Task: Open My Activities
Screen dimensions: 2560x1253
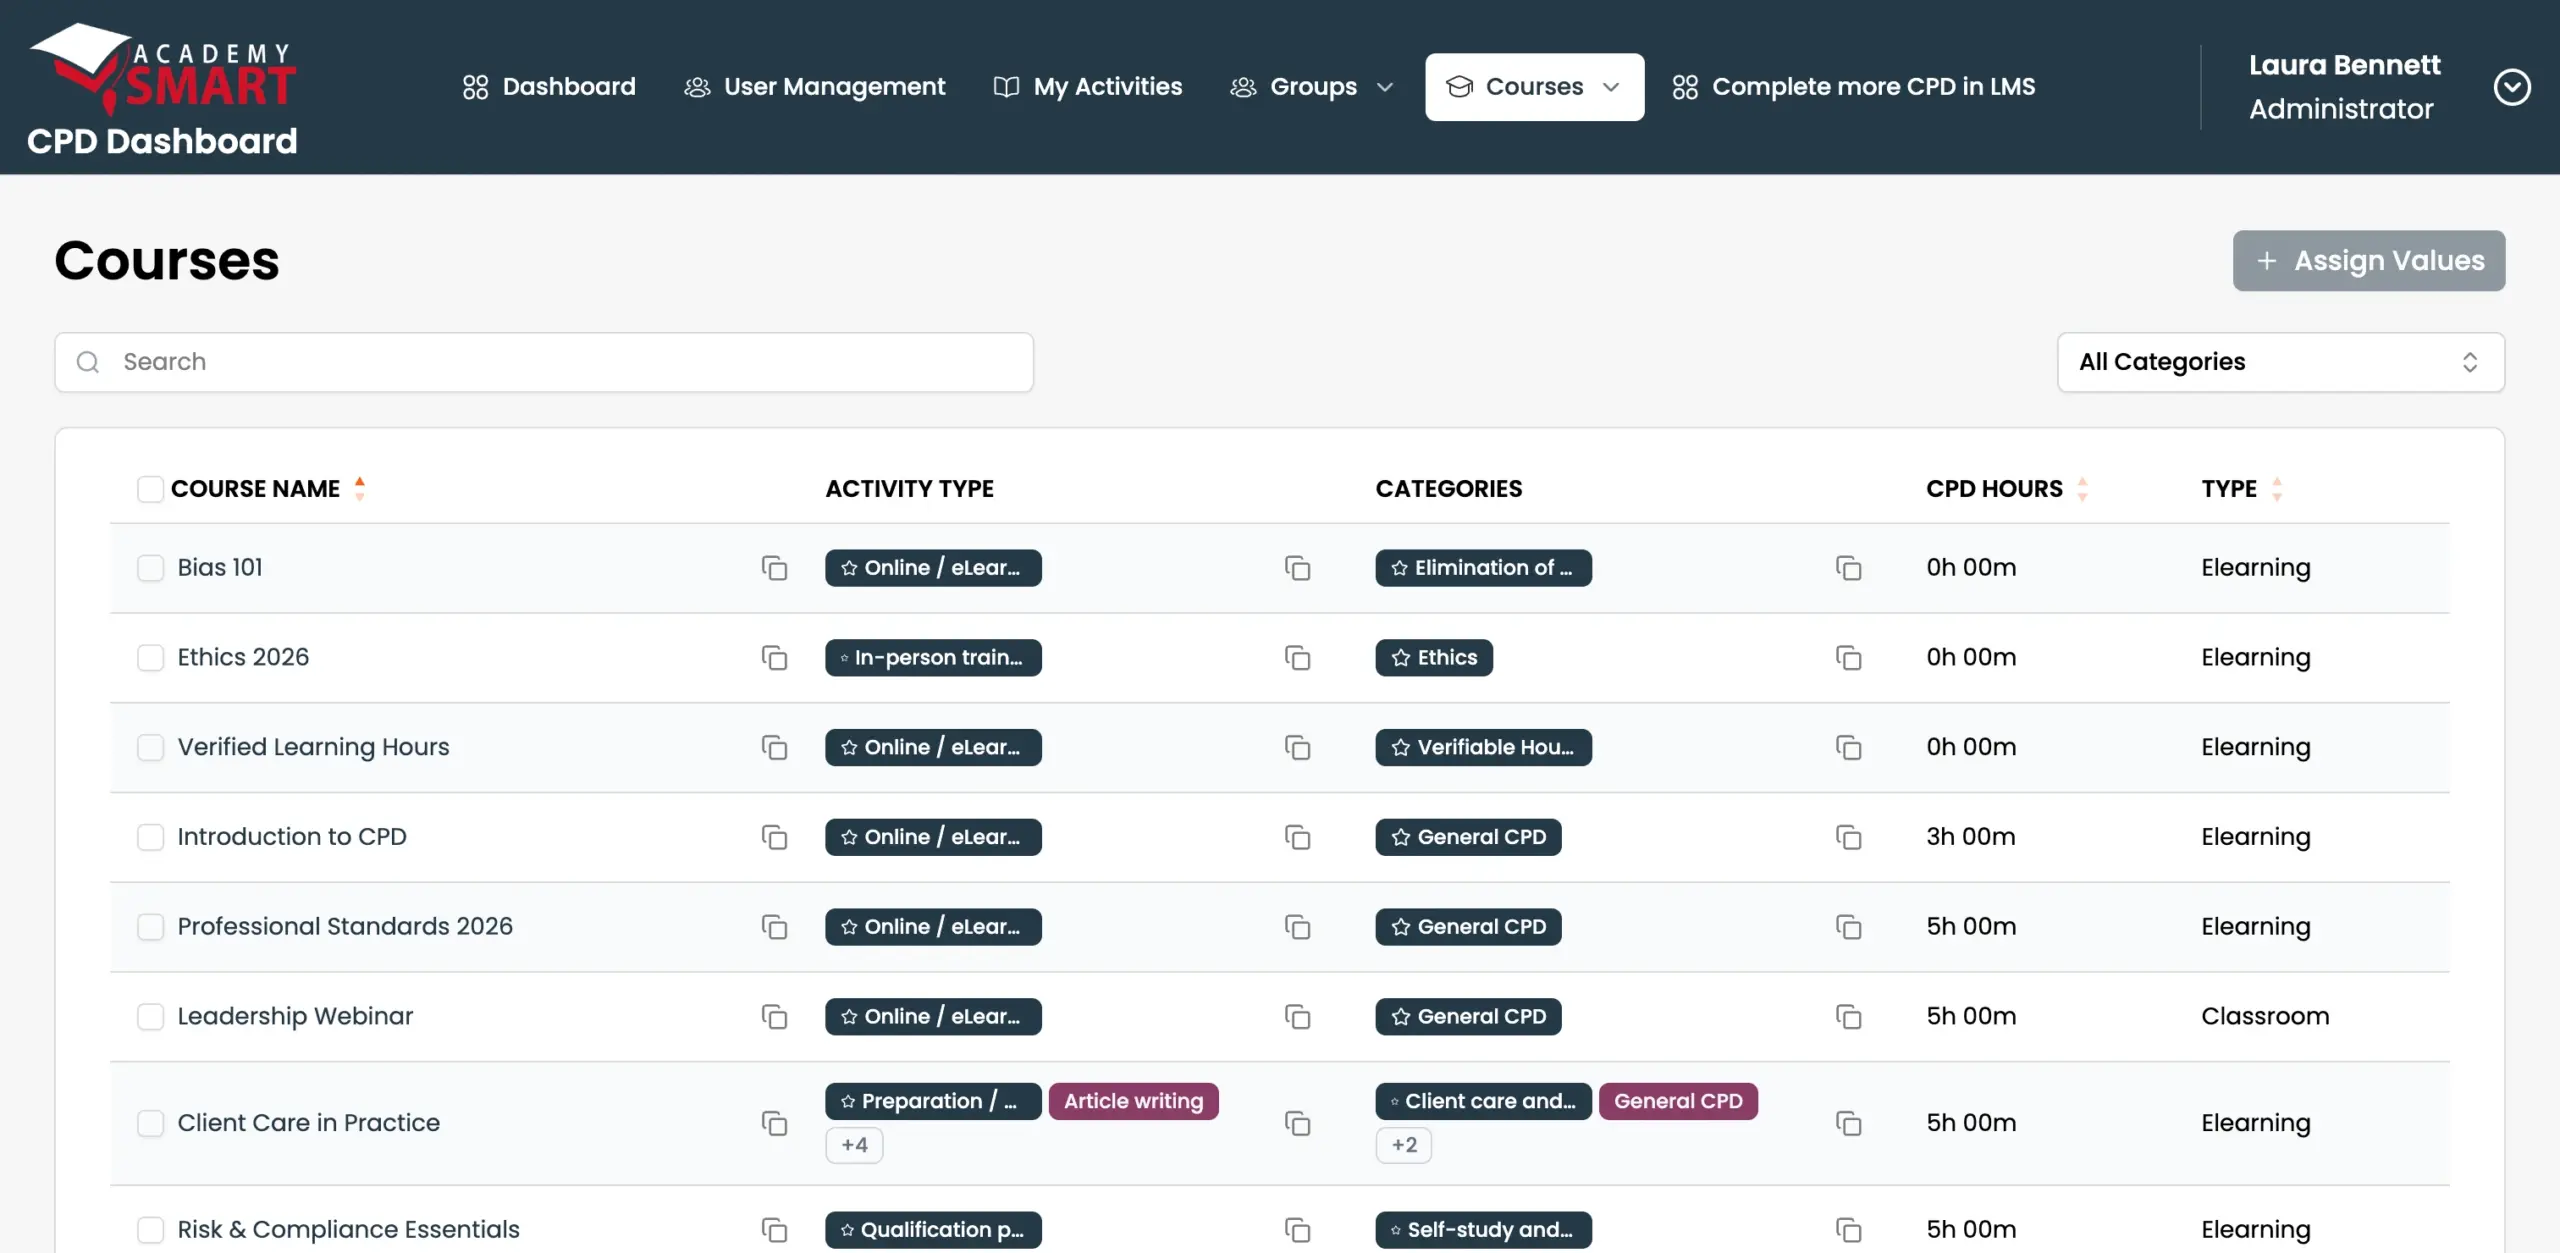Action: 1088,87
